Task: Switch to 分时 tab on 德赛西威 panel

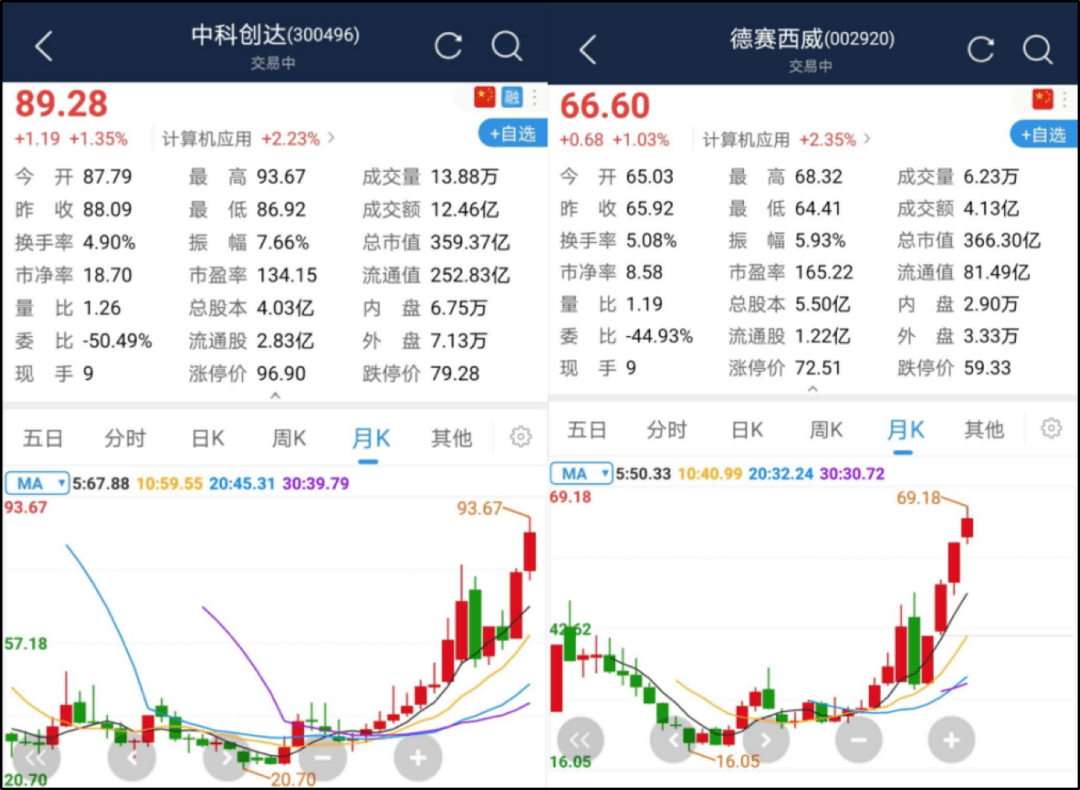Action: [x=667, y=430]
